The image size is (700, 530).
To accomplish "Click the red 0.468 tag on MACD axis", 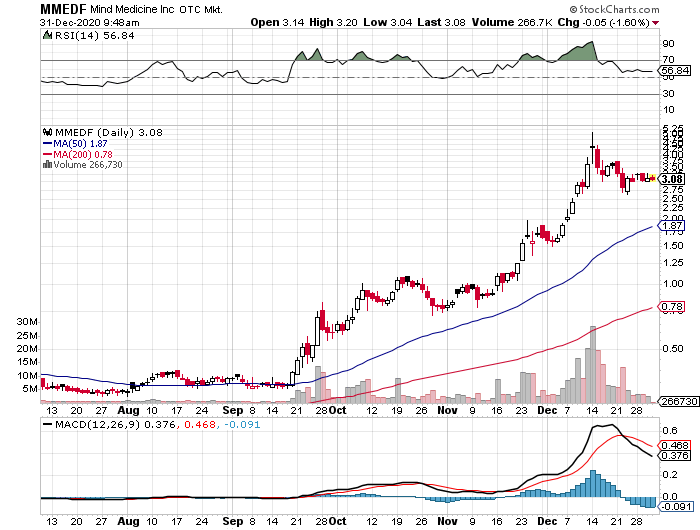I will tap(675, 446).
